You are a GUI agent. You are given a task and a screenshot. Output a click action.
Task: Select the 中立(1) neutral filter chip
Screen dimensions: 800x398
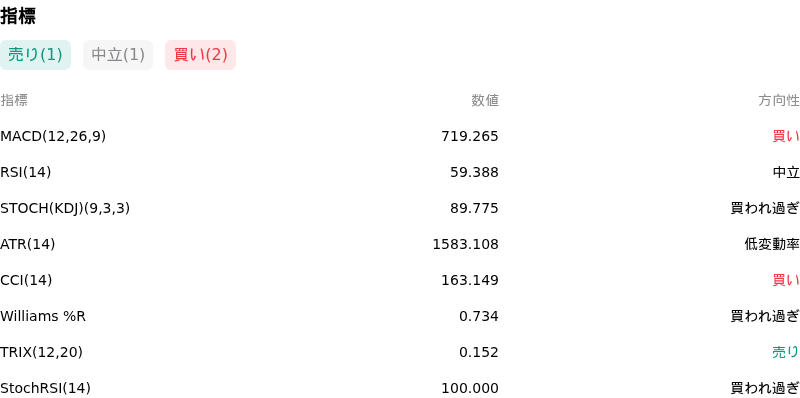tap(118, 55)
